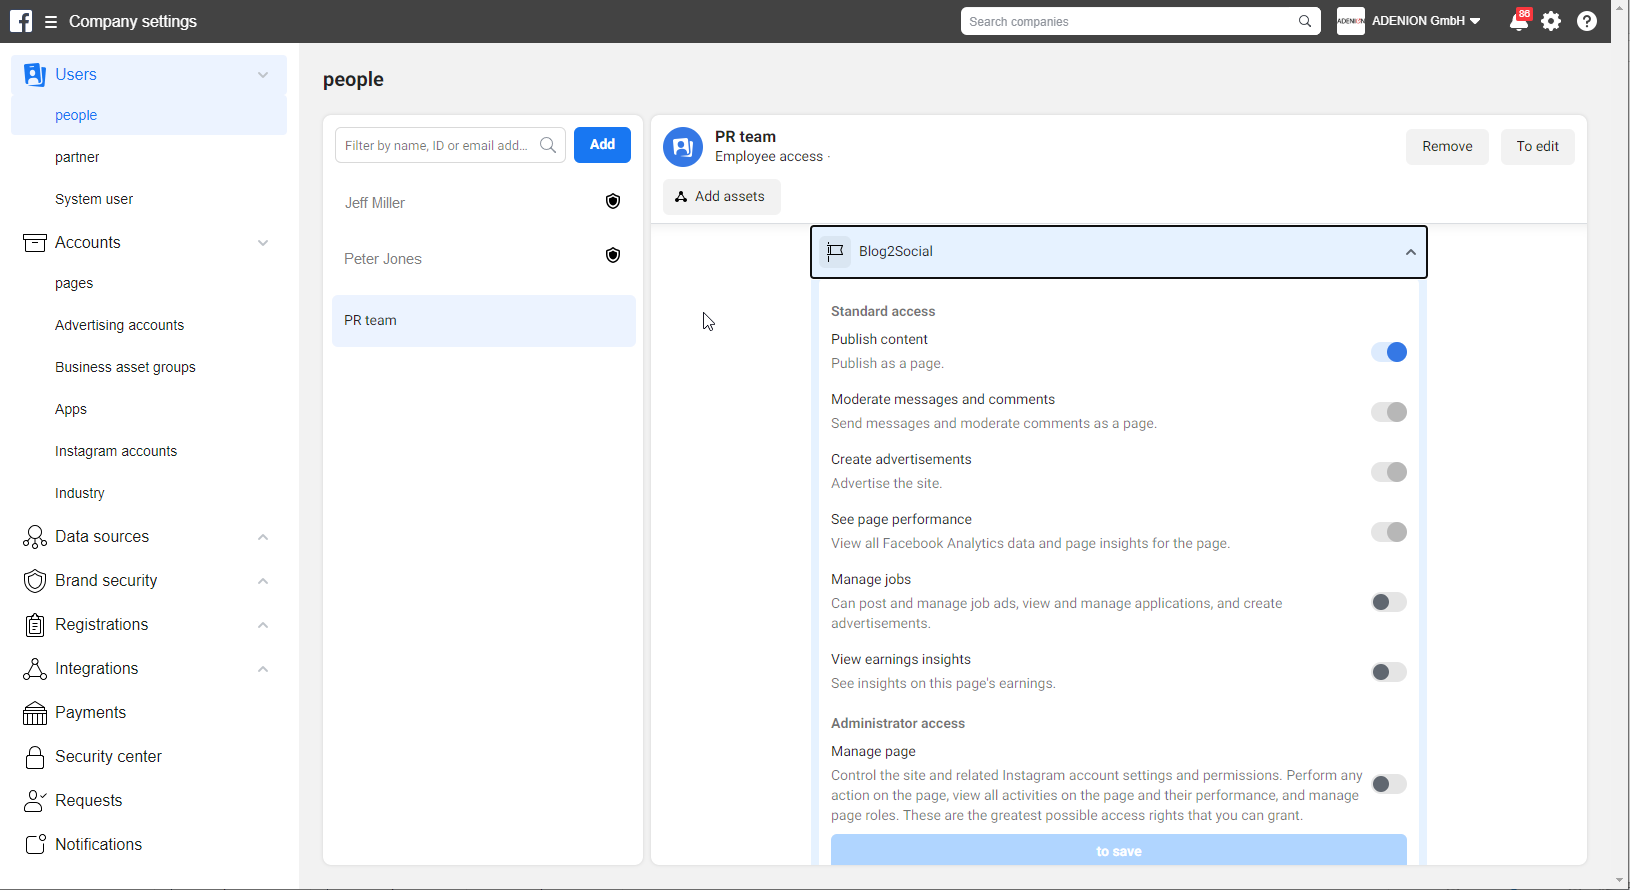The height and width of the screenshot is (890, 1630).
Task: Click the Security center lock icon
Action: (35, 757)
